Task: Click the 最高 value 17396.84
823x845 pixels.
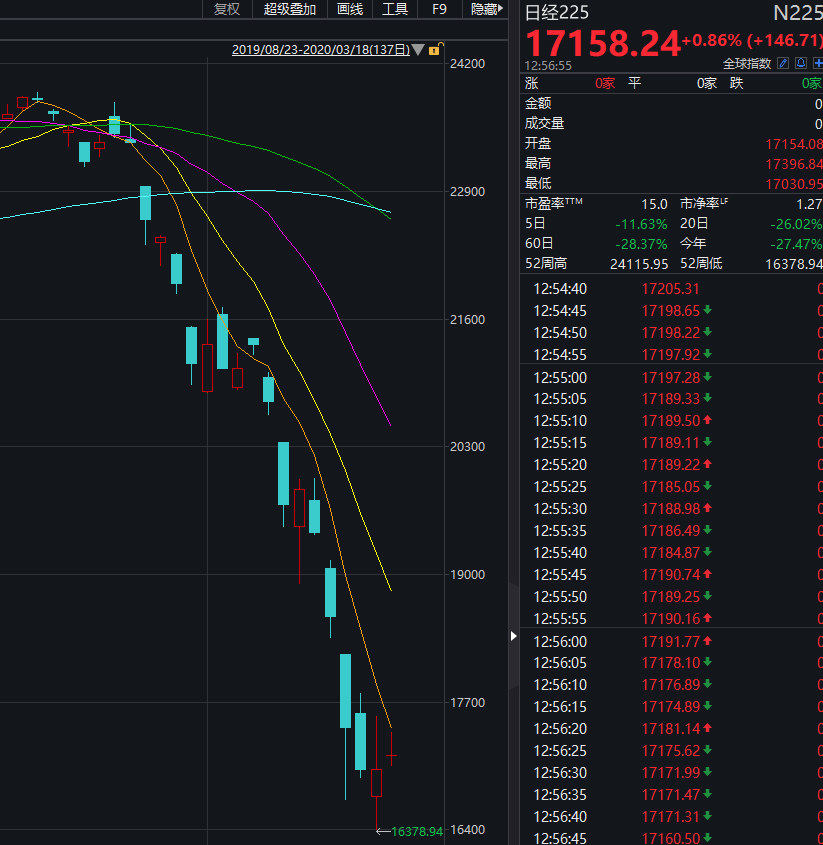Action: click(x=794, y=164)
